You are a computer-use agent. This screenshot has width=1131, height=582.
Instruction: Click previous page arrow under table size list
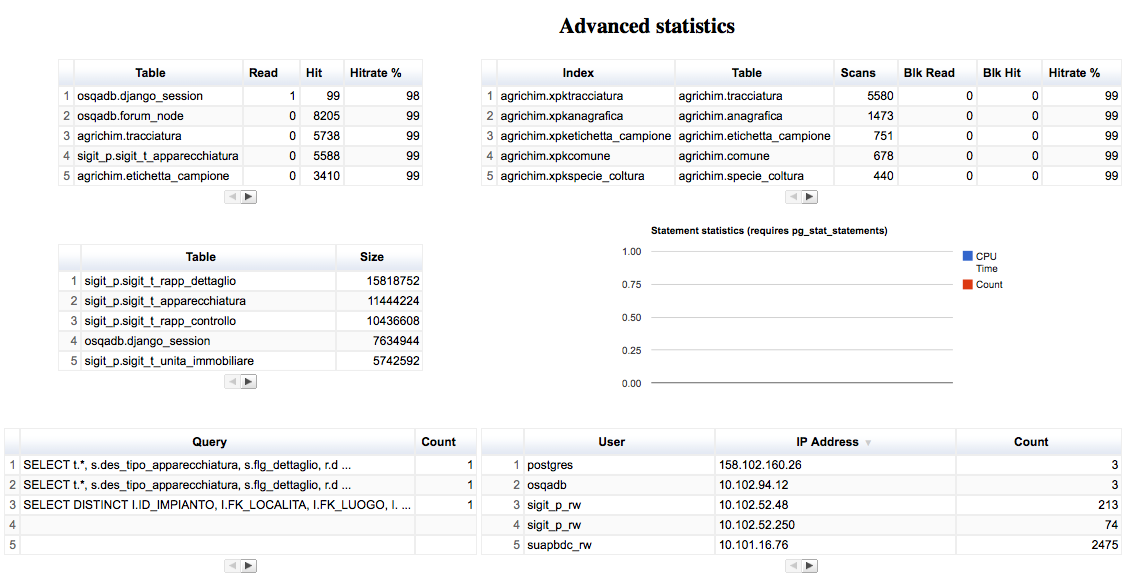(x=234, y=381)
